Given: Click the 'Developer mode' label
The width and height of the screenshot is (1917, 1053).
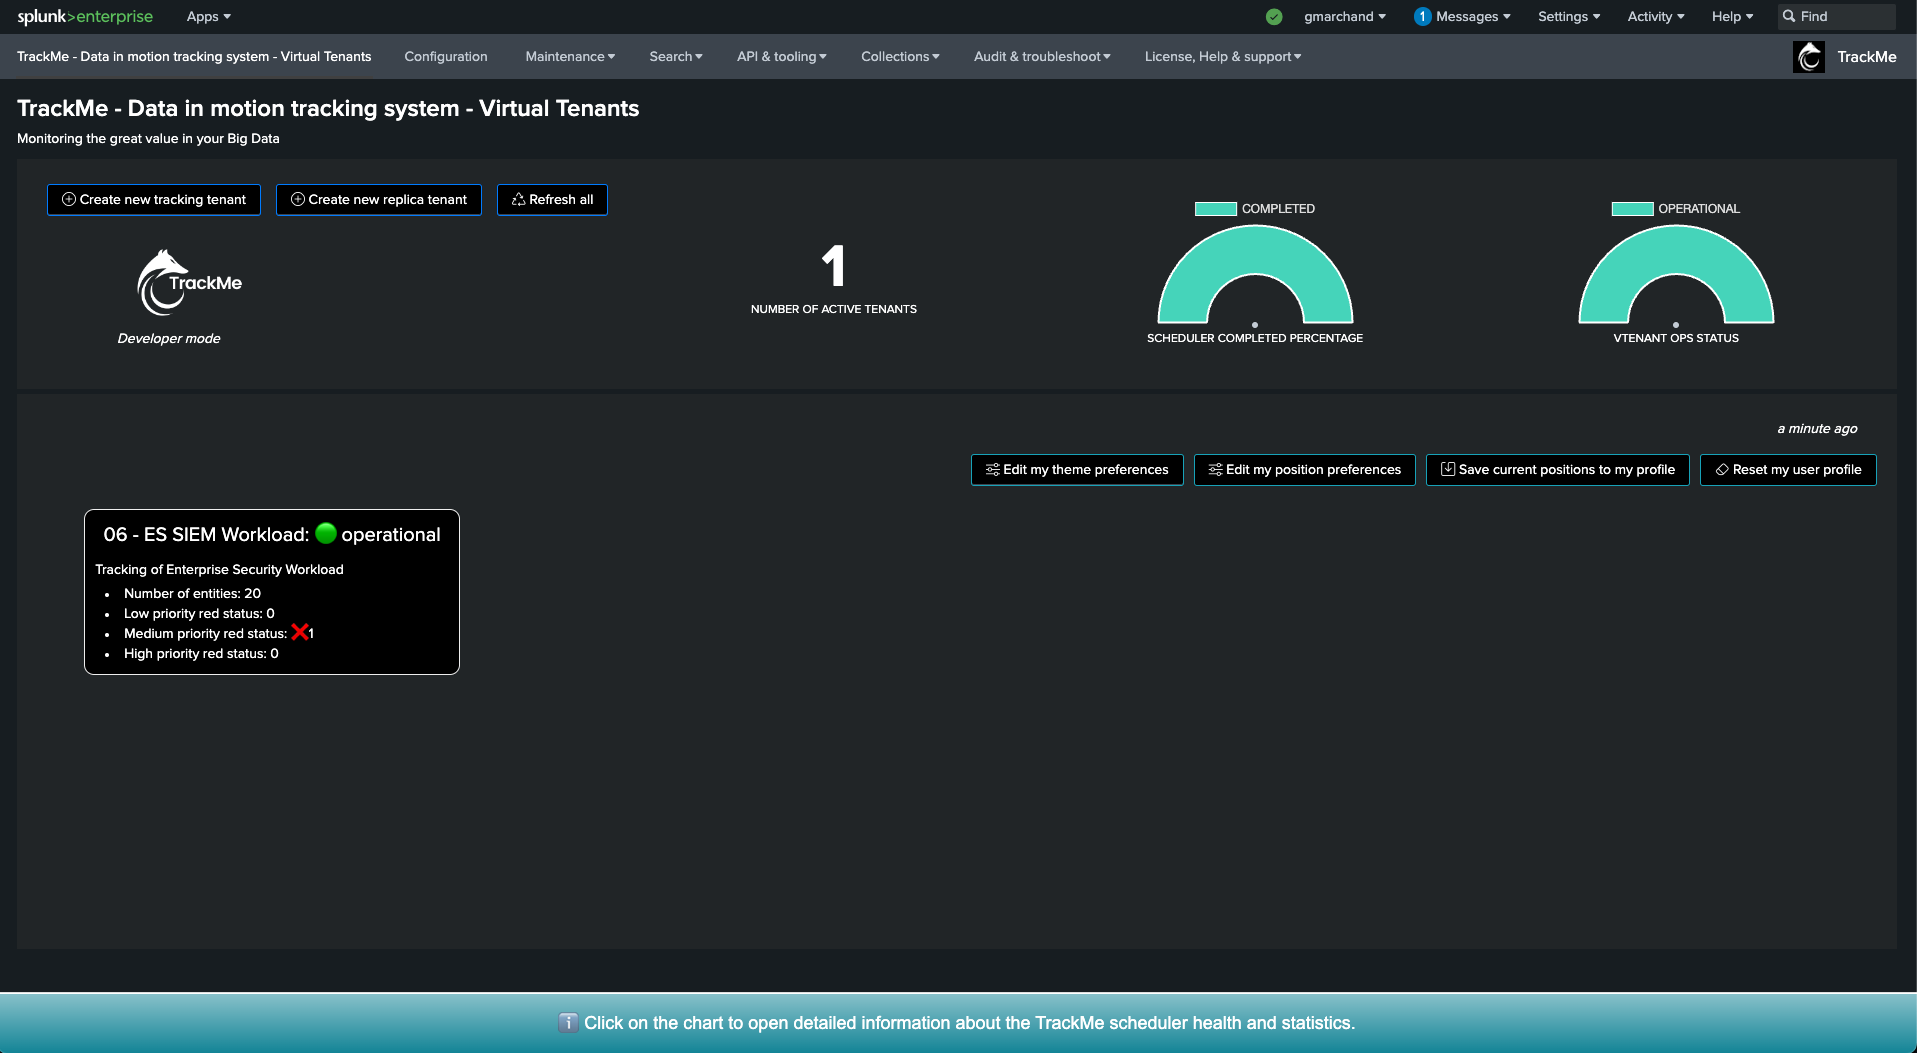Looking at the screenshot, I should tap(169, 338).
